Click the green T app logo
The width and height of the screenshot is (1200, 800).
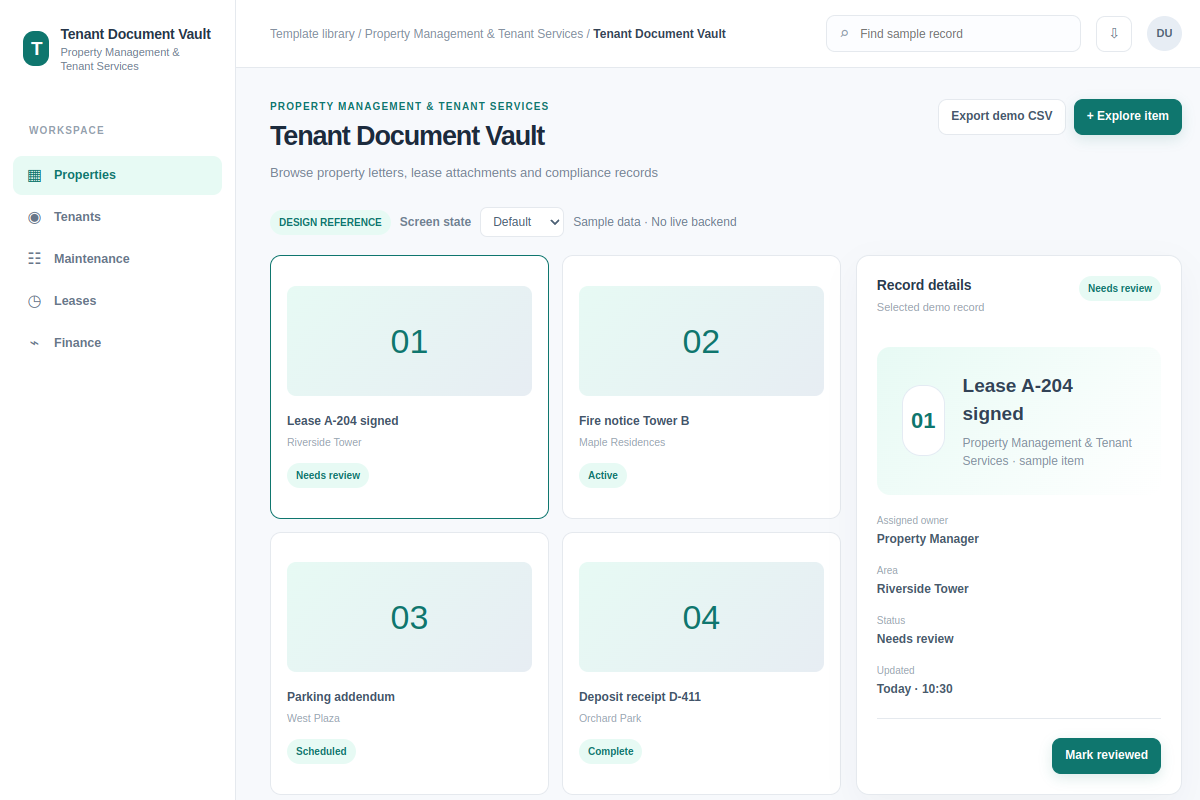[x=36, y=48]
